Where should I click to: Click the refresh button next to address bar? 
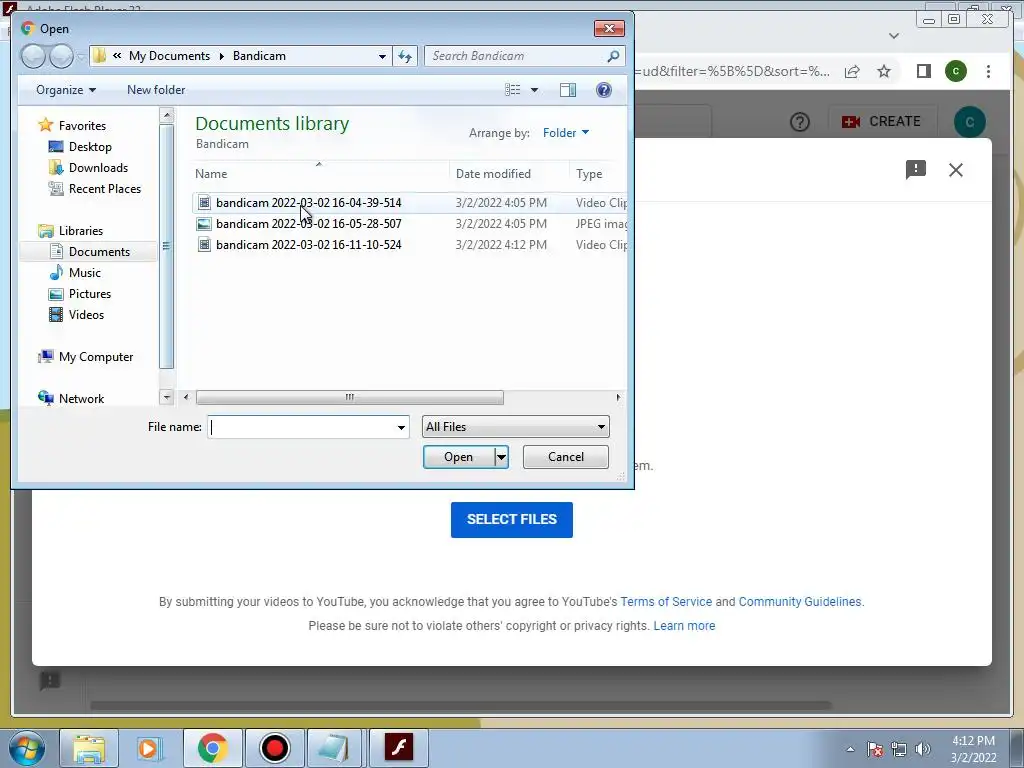click(x=405, y=56)
